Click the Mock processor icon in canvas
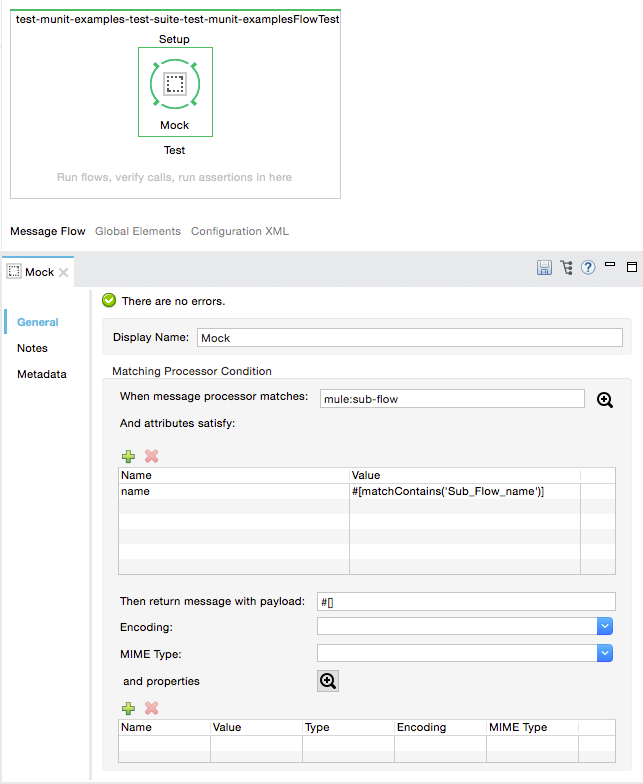This screenshot has width=643, height=784. tap(175, 85)
